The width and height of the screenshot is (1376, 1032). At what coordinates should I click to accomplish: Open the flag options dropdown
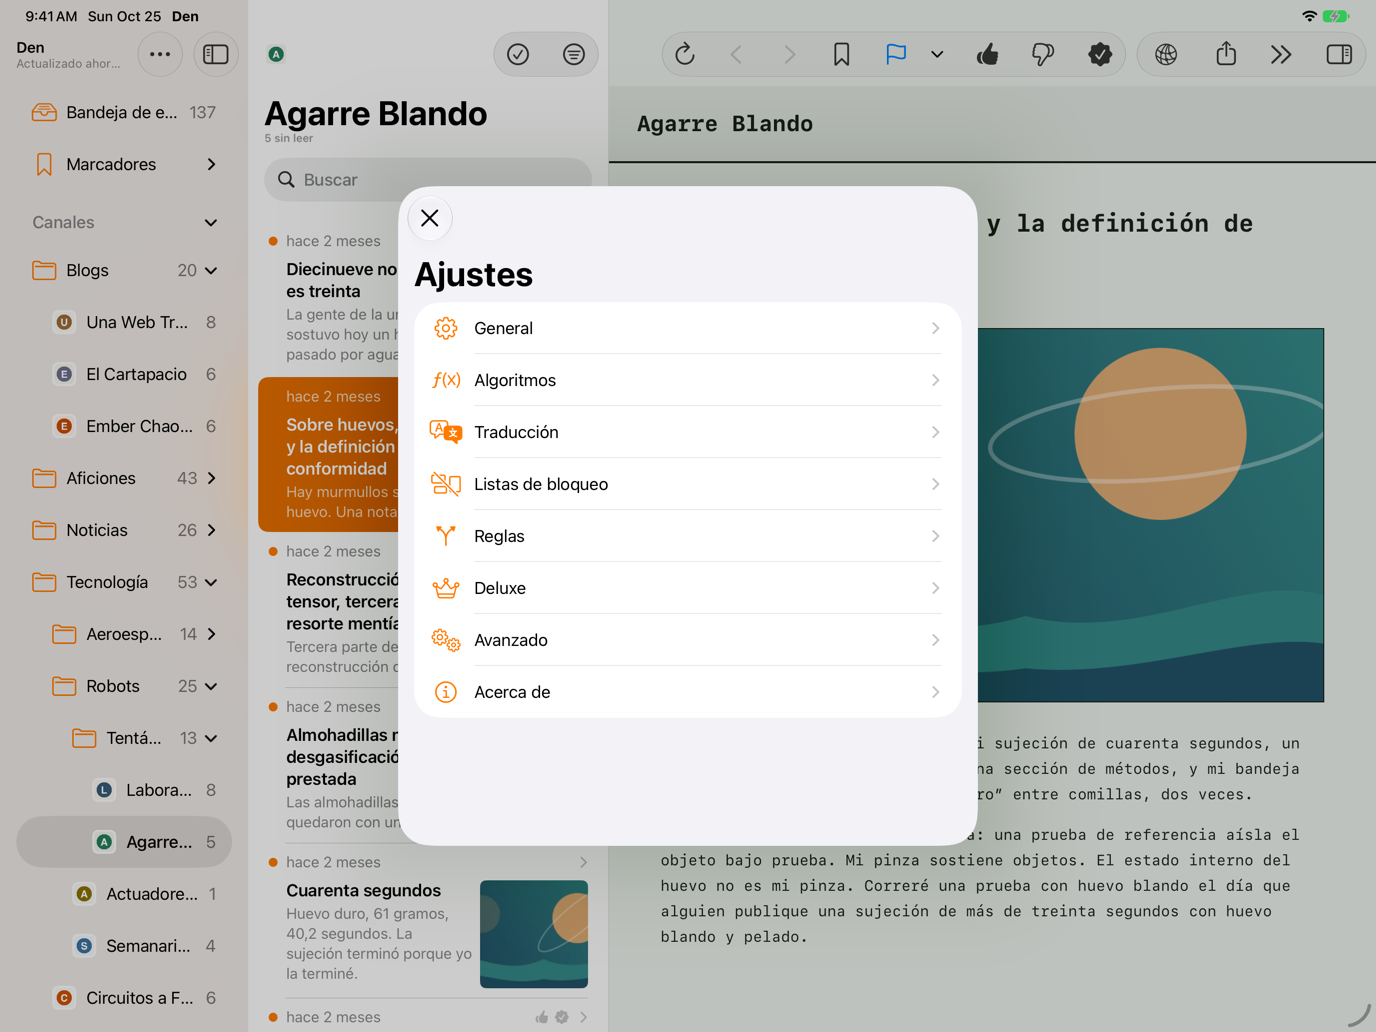[x=937, y=54]
